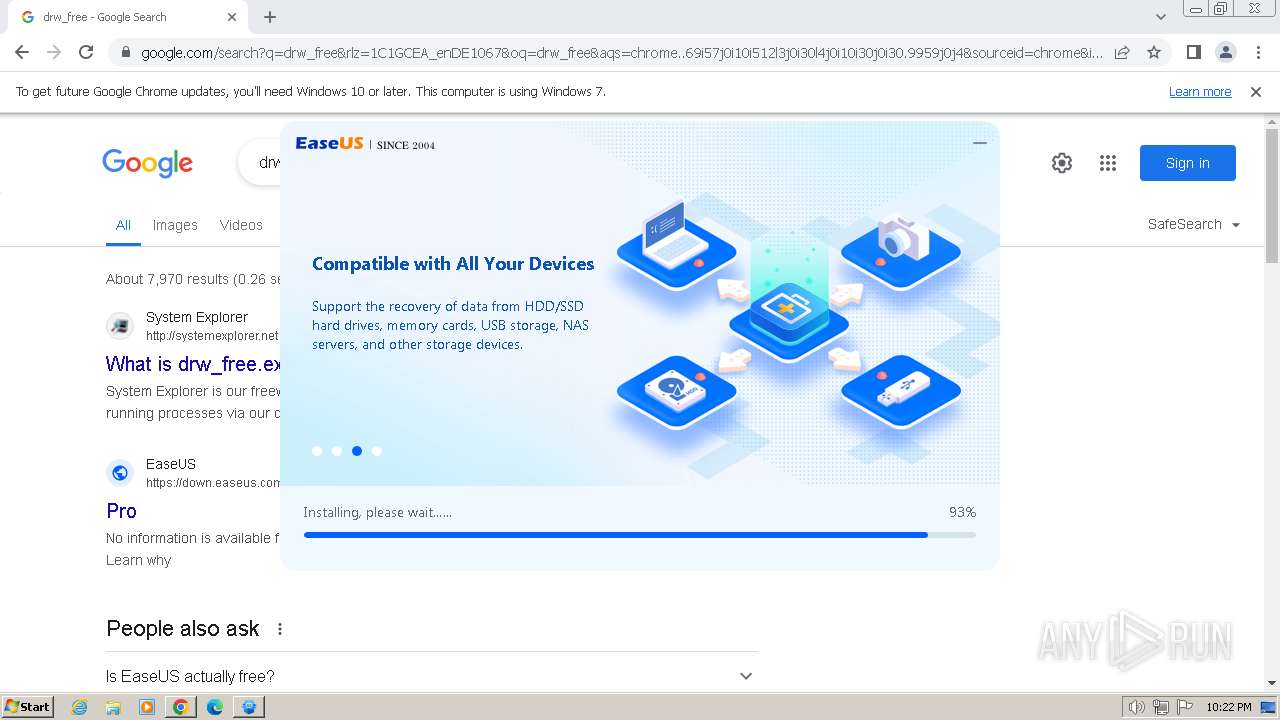Go back with the browser back arrow
Image resolution: width=1280 pixels, height=720 pixels.
coord(22,52)
